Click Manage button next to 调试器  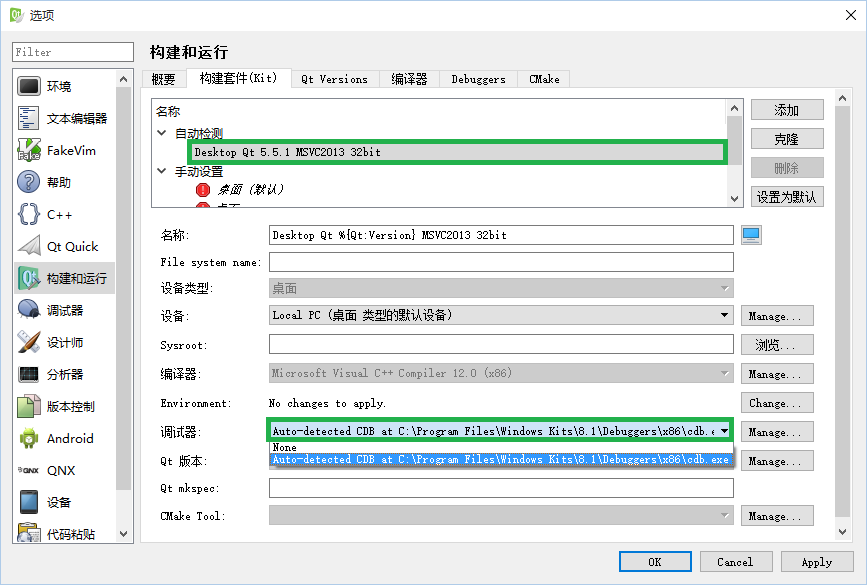click(777, 431)
